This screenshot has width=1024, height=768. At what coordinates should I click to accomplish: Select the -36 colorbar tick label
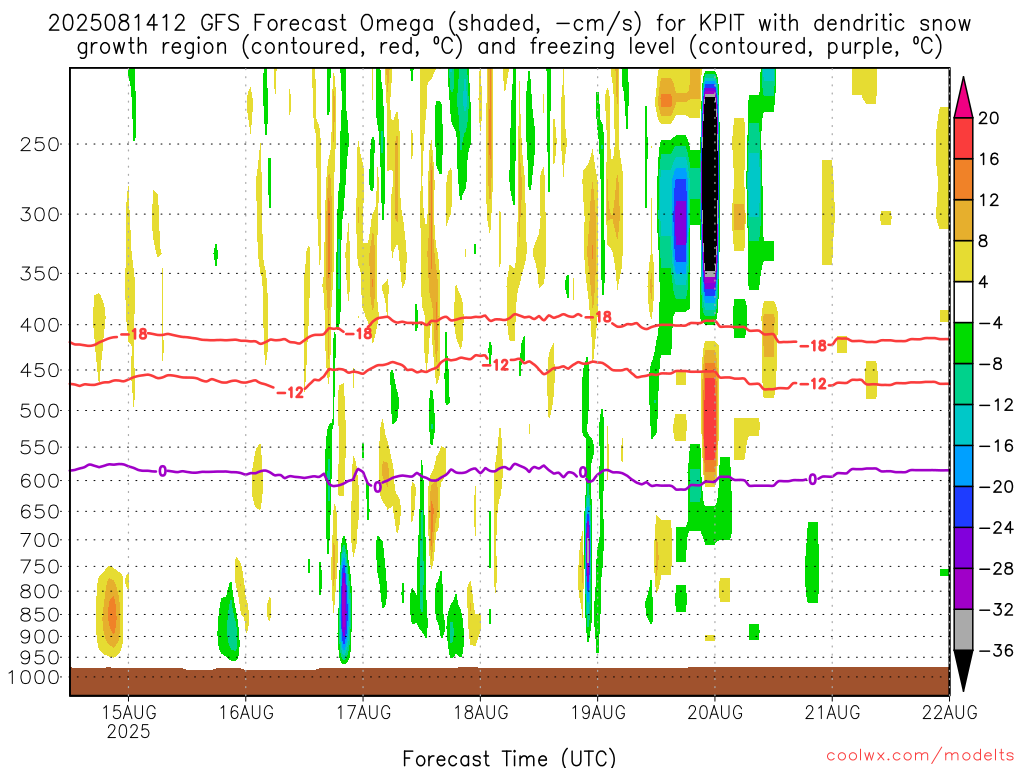[996, 650]
